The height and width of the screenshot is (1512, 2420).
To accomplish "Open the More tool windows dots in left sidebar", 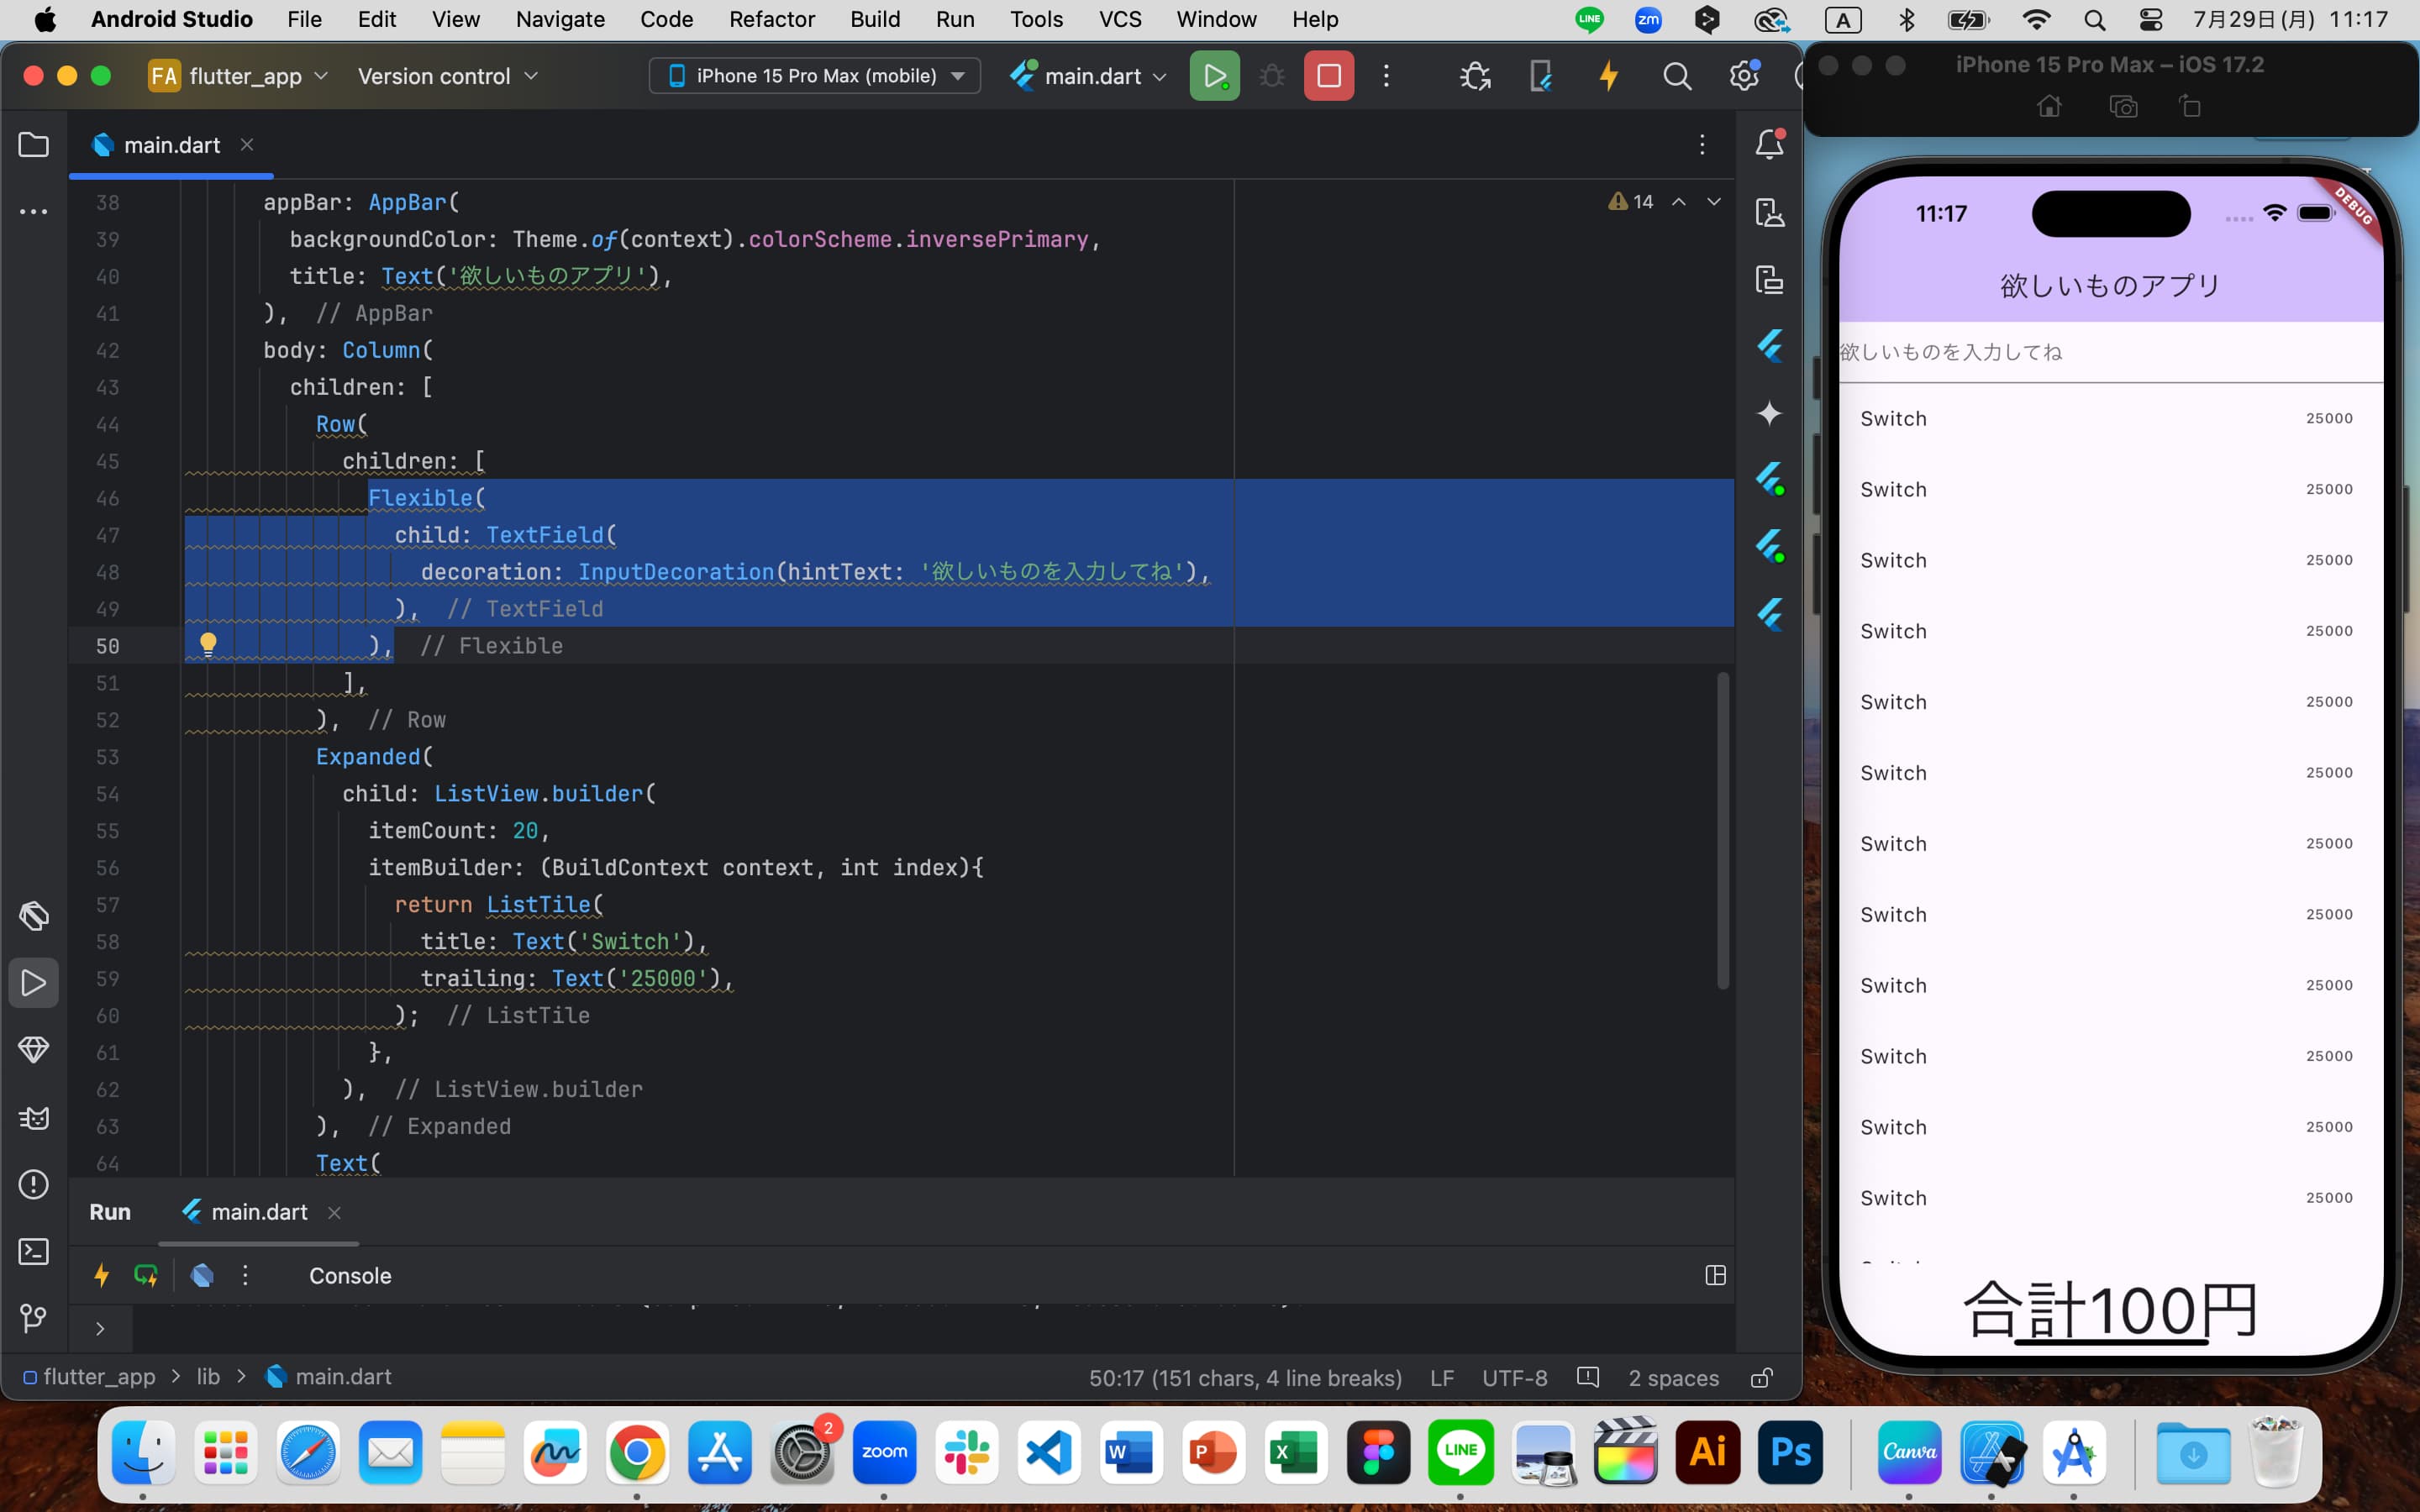I will pyautogui.click(x=34, y=212).
